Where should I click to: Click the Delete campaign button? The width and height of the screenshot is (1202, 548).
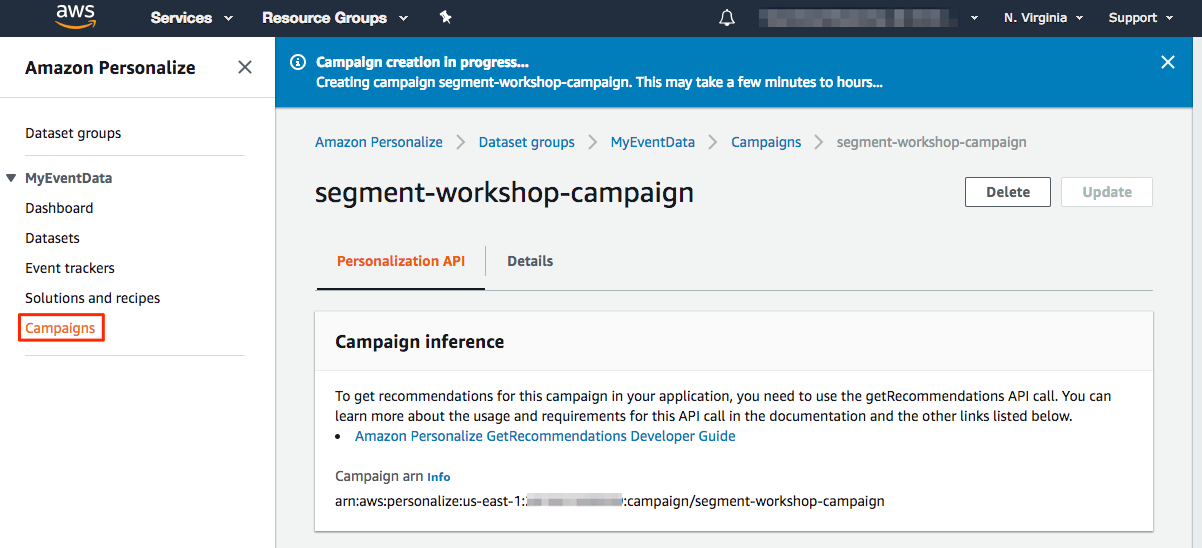click(x=1007, y=192)
